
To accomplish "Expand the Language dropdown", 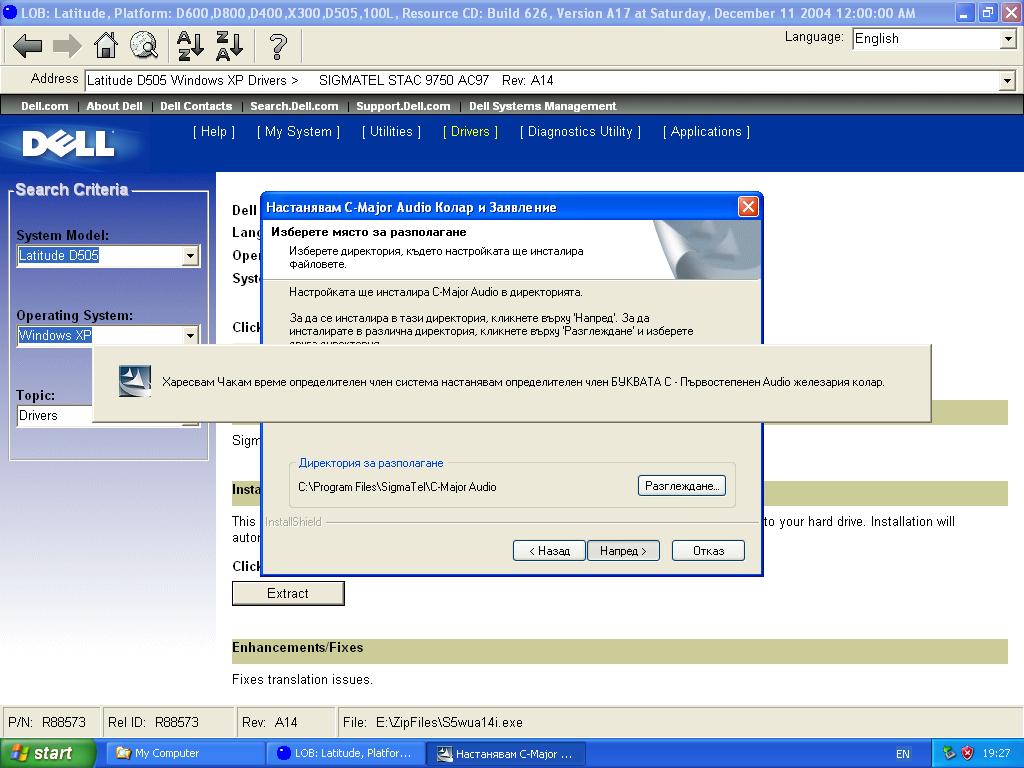I will pos(1008,39).
